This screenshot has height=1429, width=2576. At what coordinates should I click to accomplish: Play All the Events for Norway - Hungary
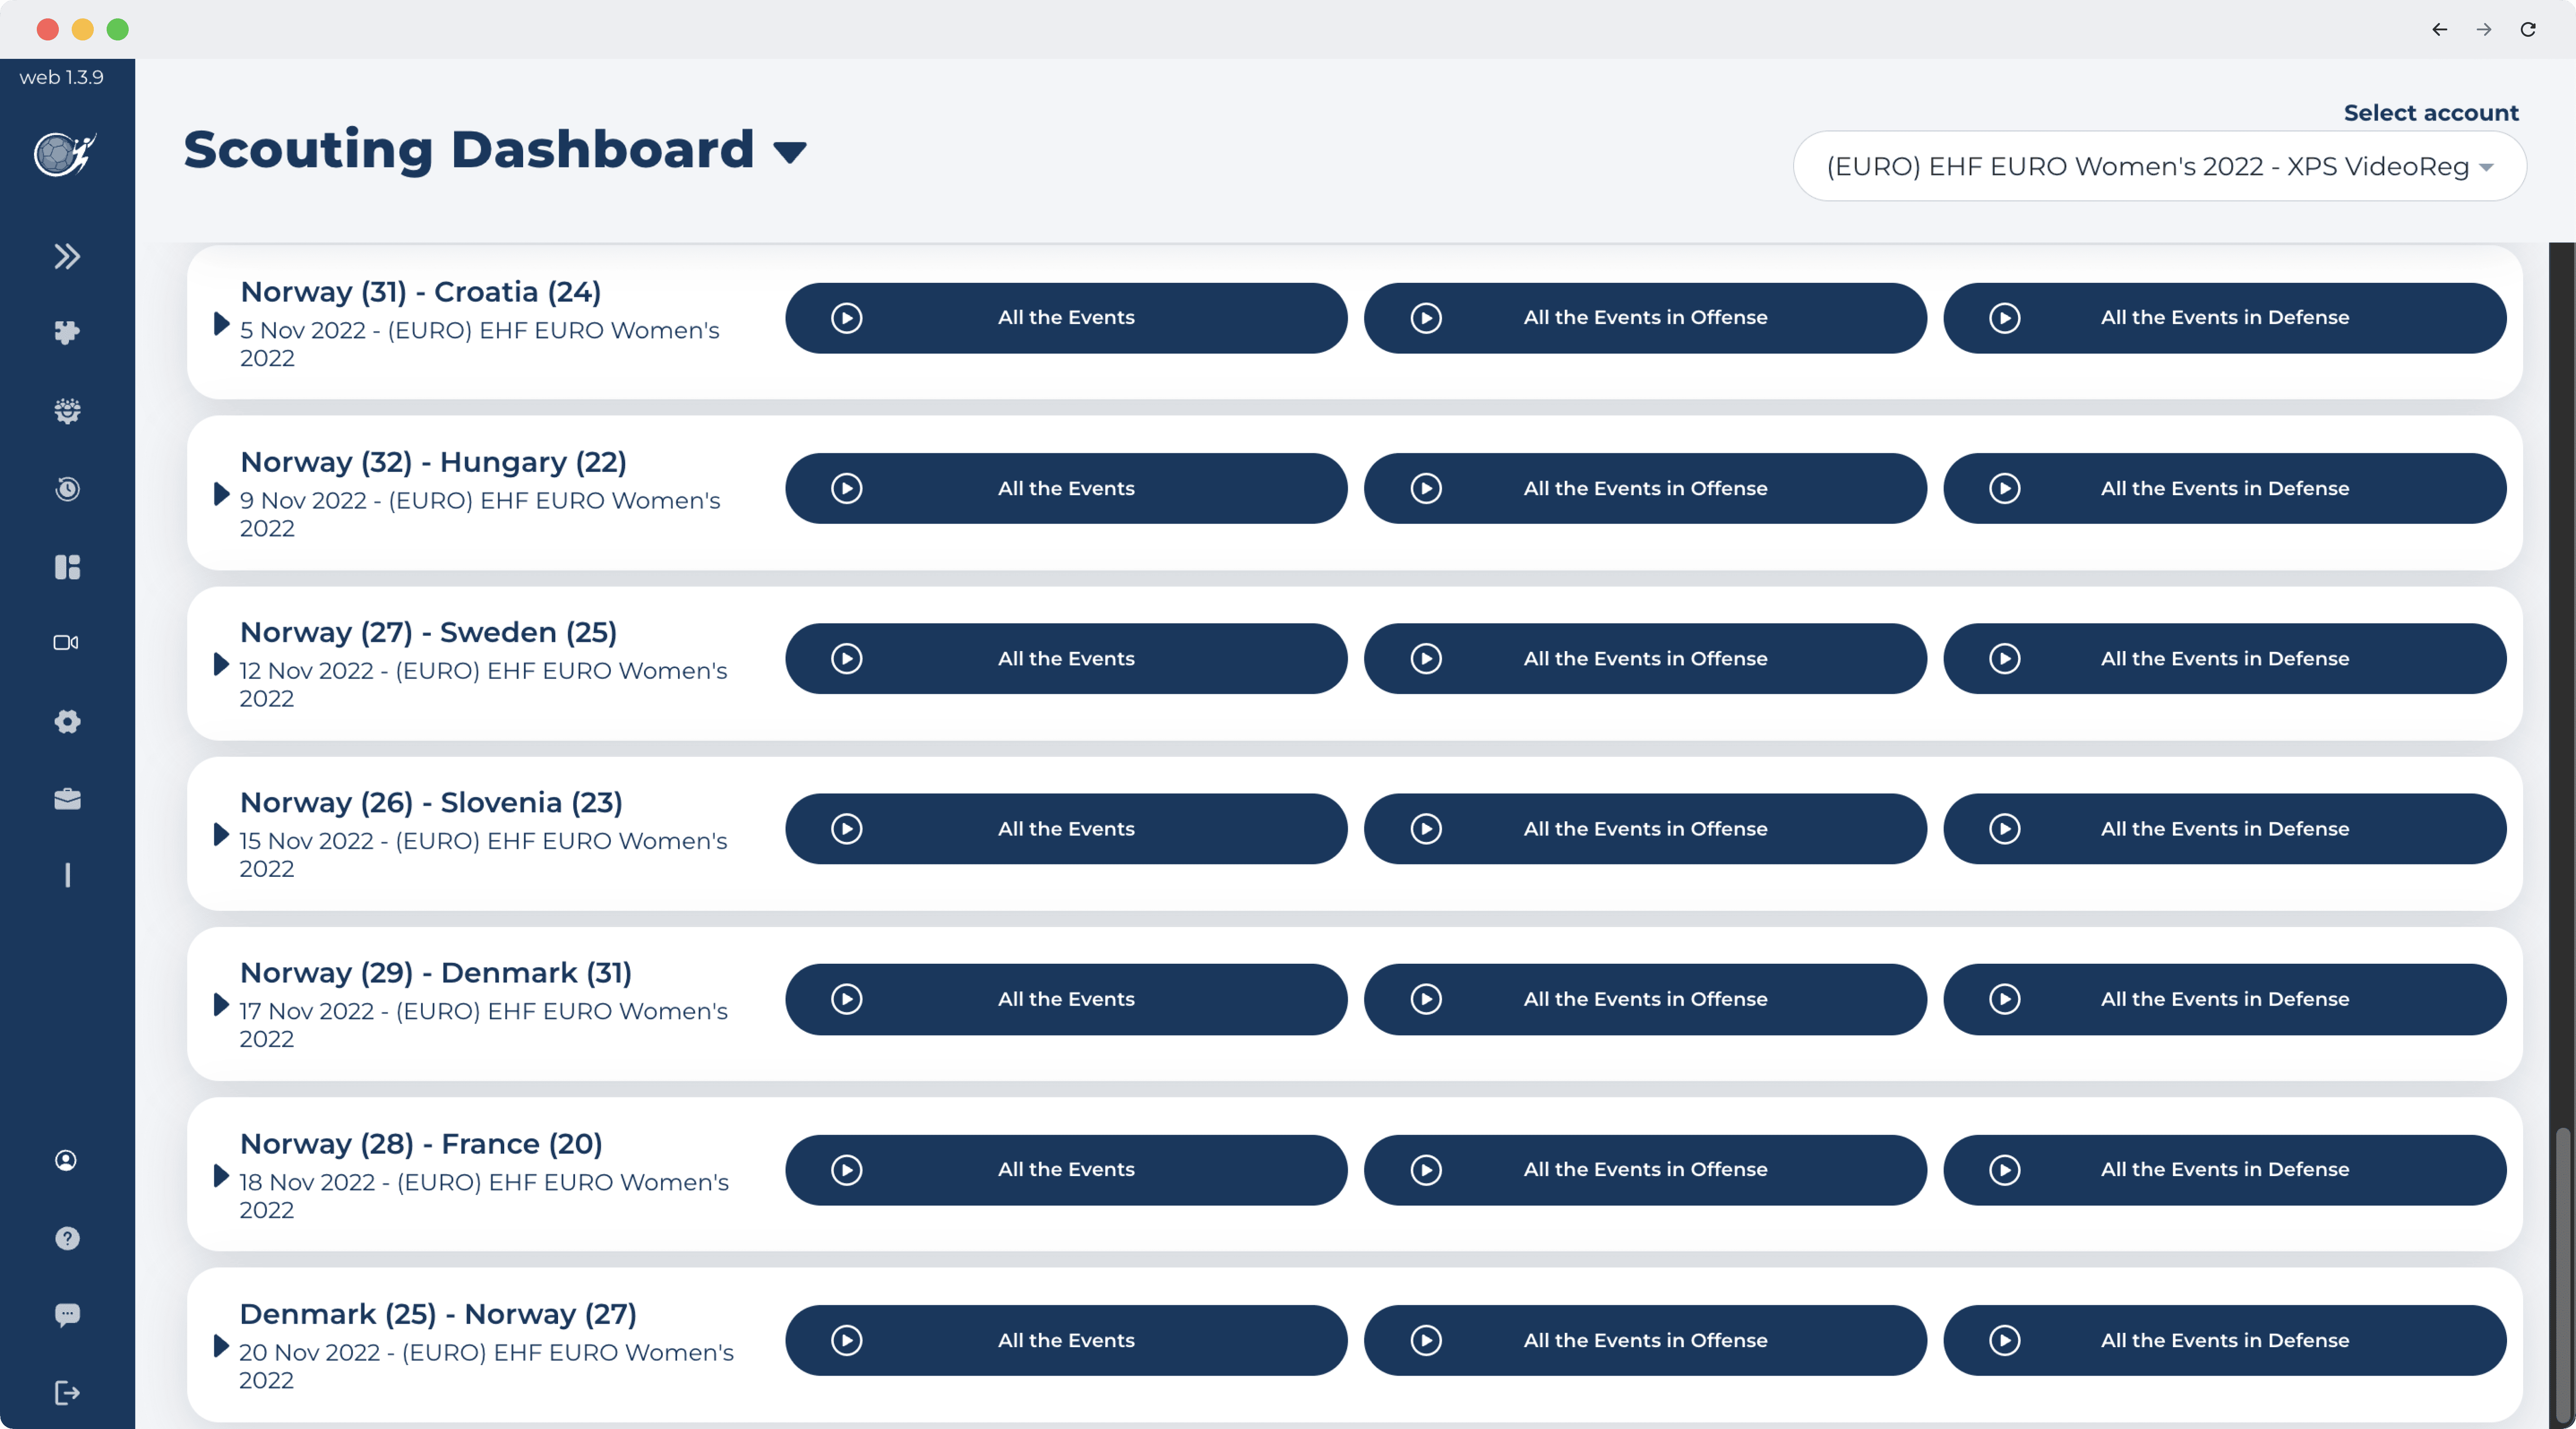coord(1066,488)
